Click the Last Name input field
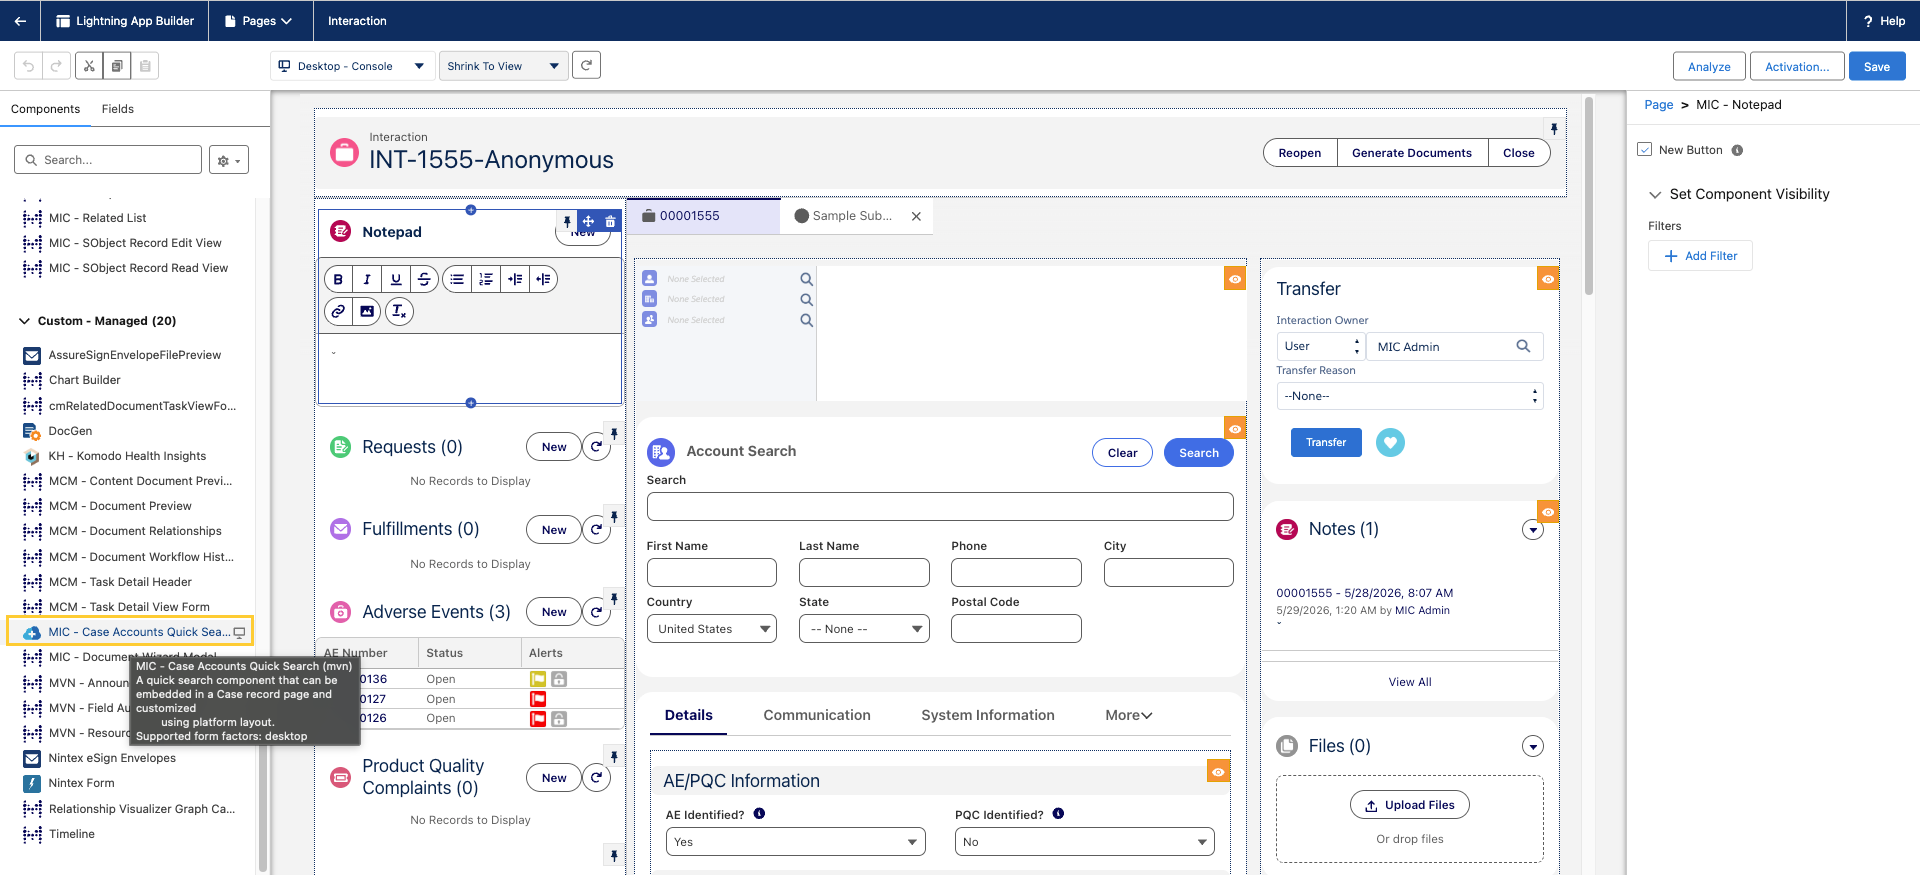The image size is (1920, 875). pos(864,573)
